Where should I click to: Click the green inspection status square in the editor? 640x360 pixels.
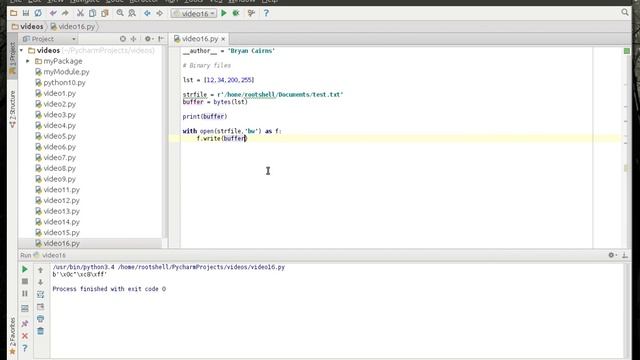627,51
